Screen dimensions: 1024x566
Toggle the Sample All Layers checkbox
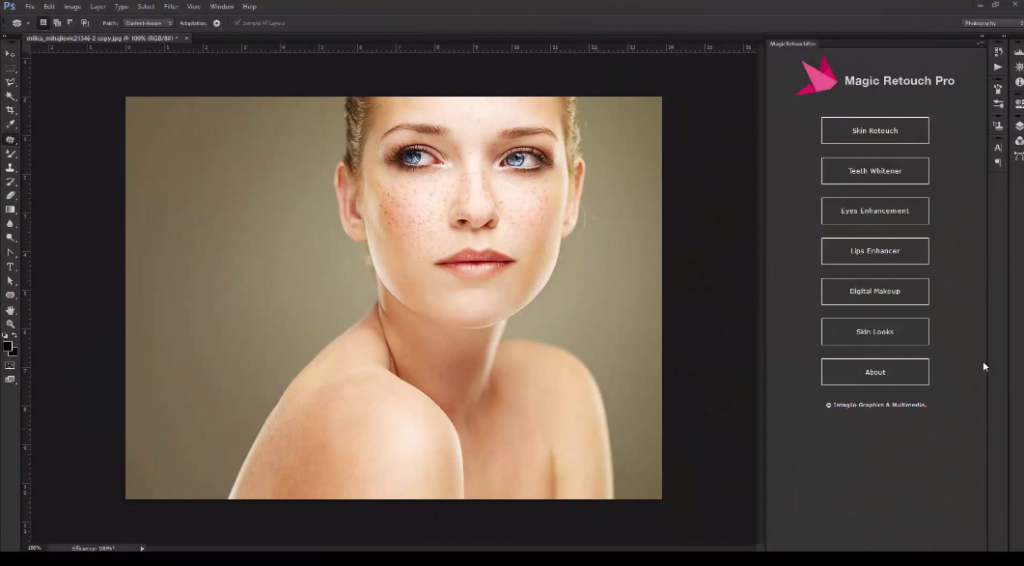[237, 23]
